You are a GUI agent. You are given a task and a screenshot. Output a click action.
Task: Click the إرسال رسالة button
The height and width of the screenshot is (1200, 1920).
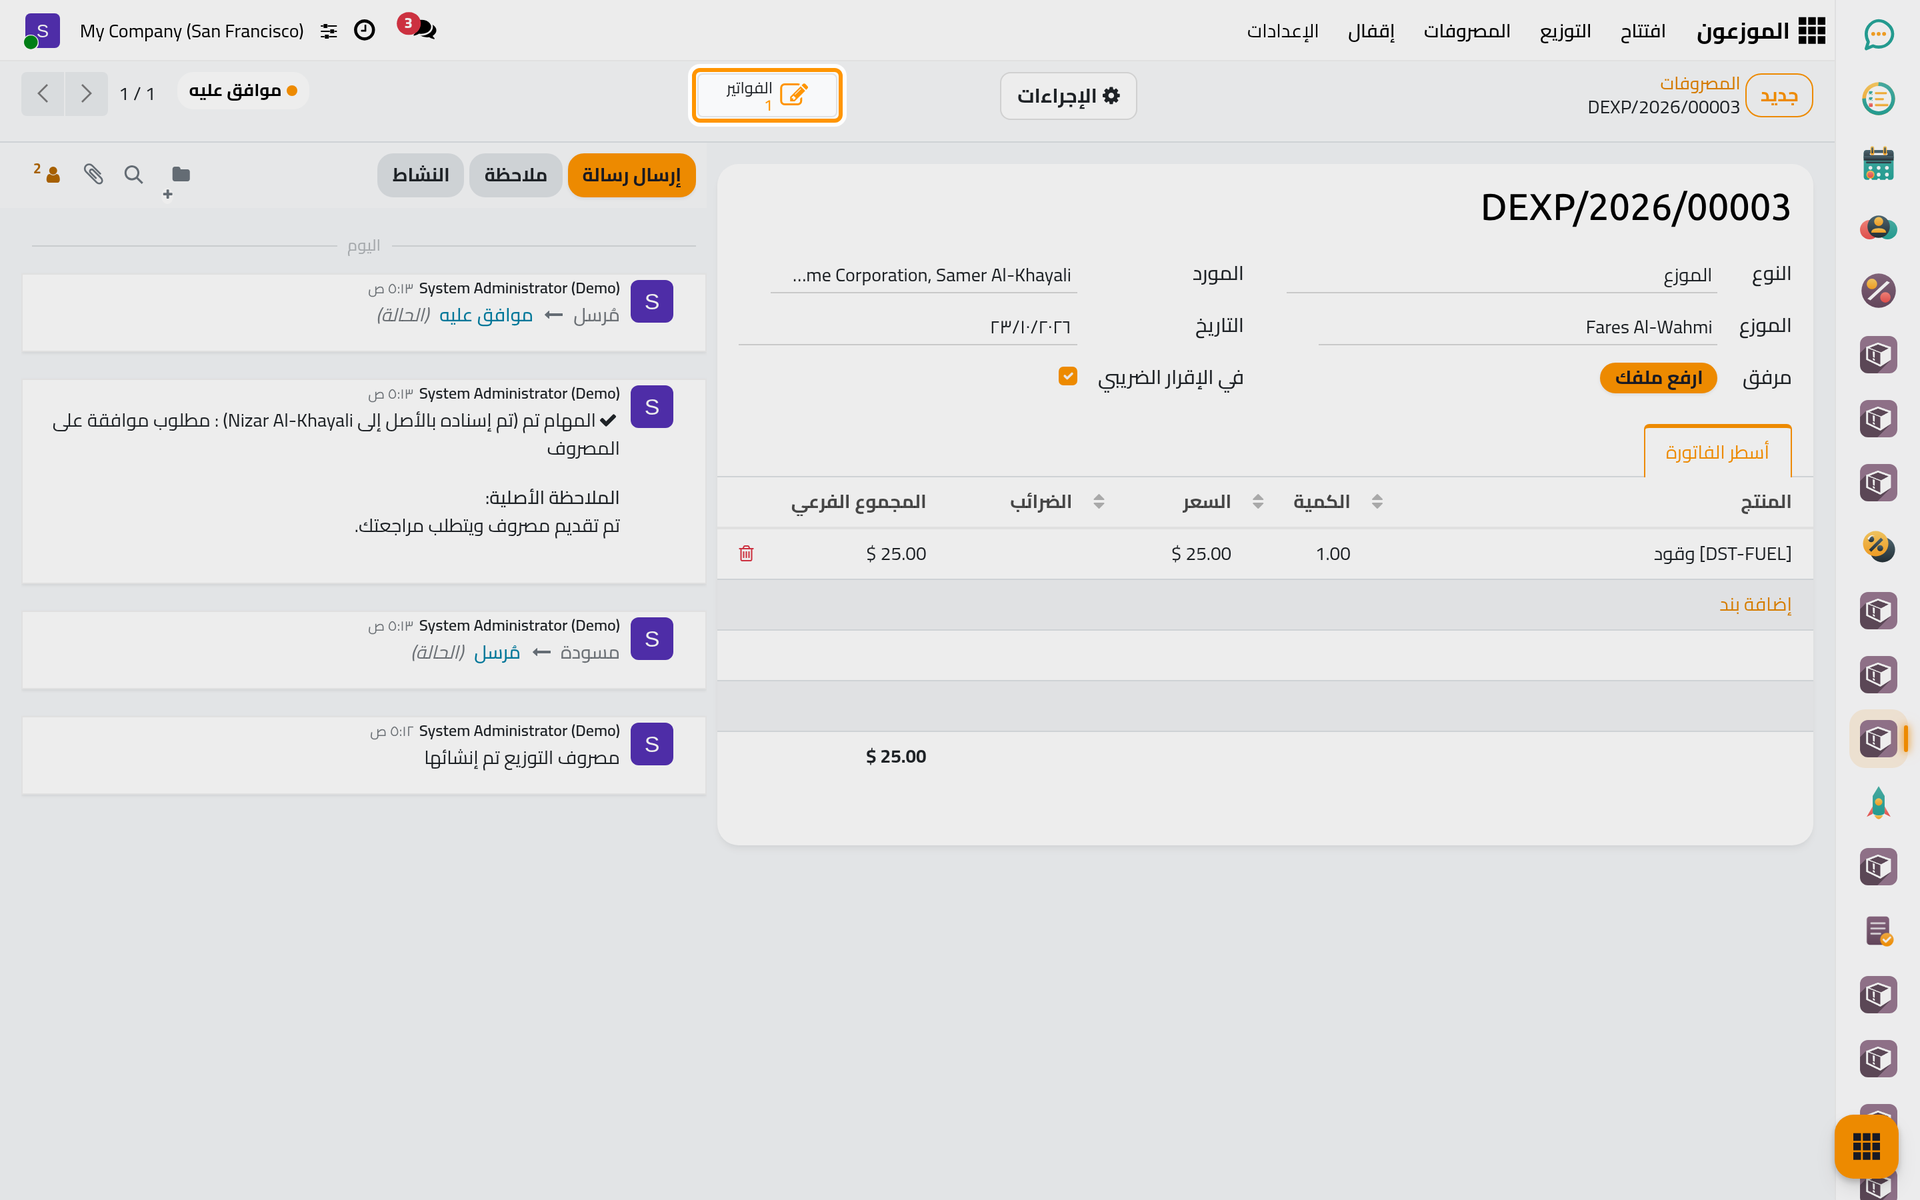(x=631, y=175)
